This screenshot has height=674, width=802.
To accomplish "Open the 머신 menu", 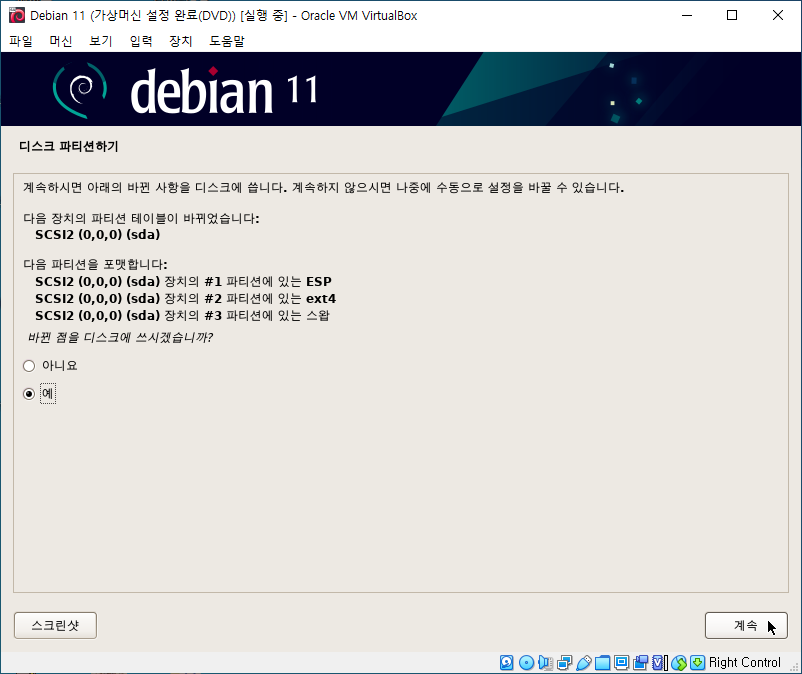I will tap(61, 41).
